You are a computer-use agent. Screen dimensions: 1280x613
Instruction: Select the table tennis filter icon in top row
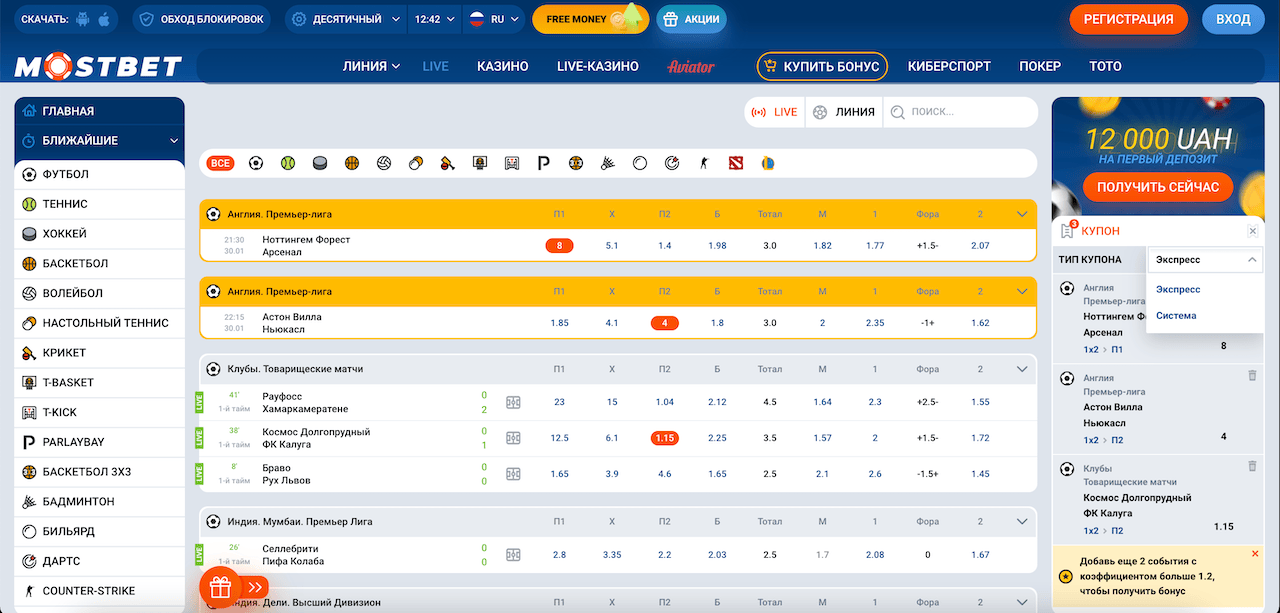tap(416, 163)
